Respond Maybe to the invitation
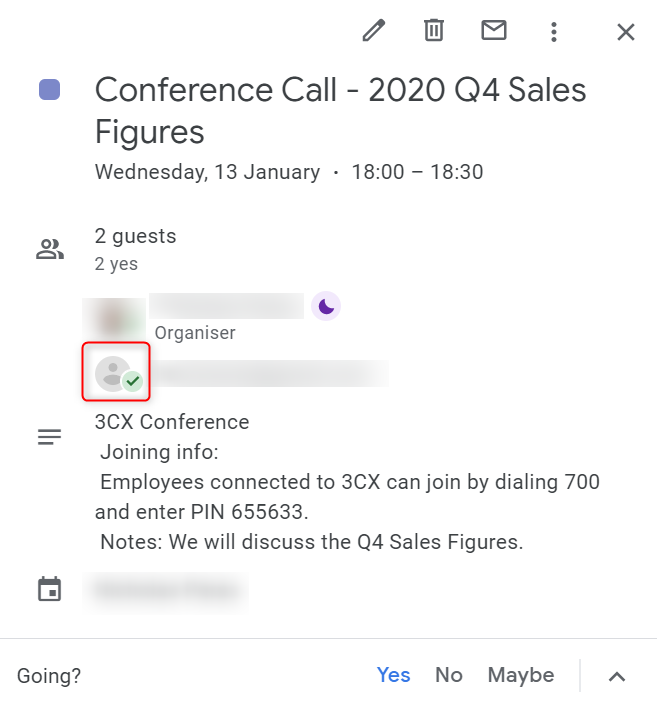 point(521,675)
